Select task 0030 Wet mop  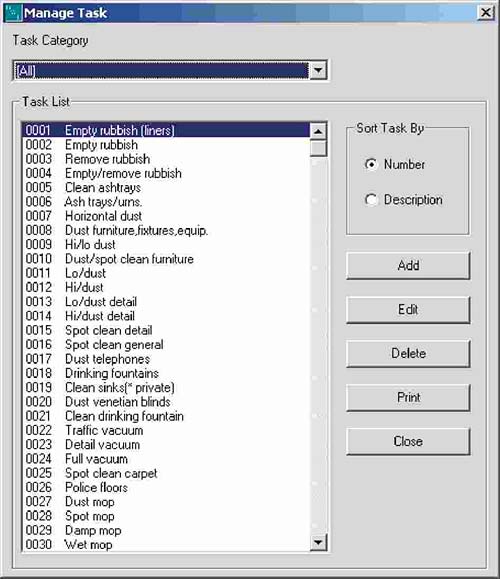(x=166, y=545)
